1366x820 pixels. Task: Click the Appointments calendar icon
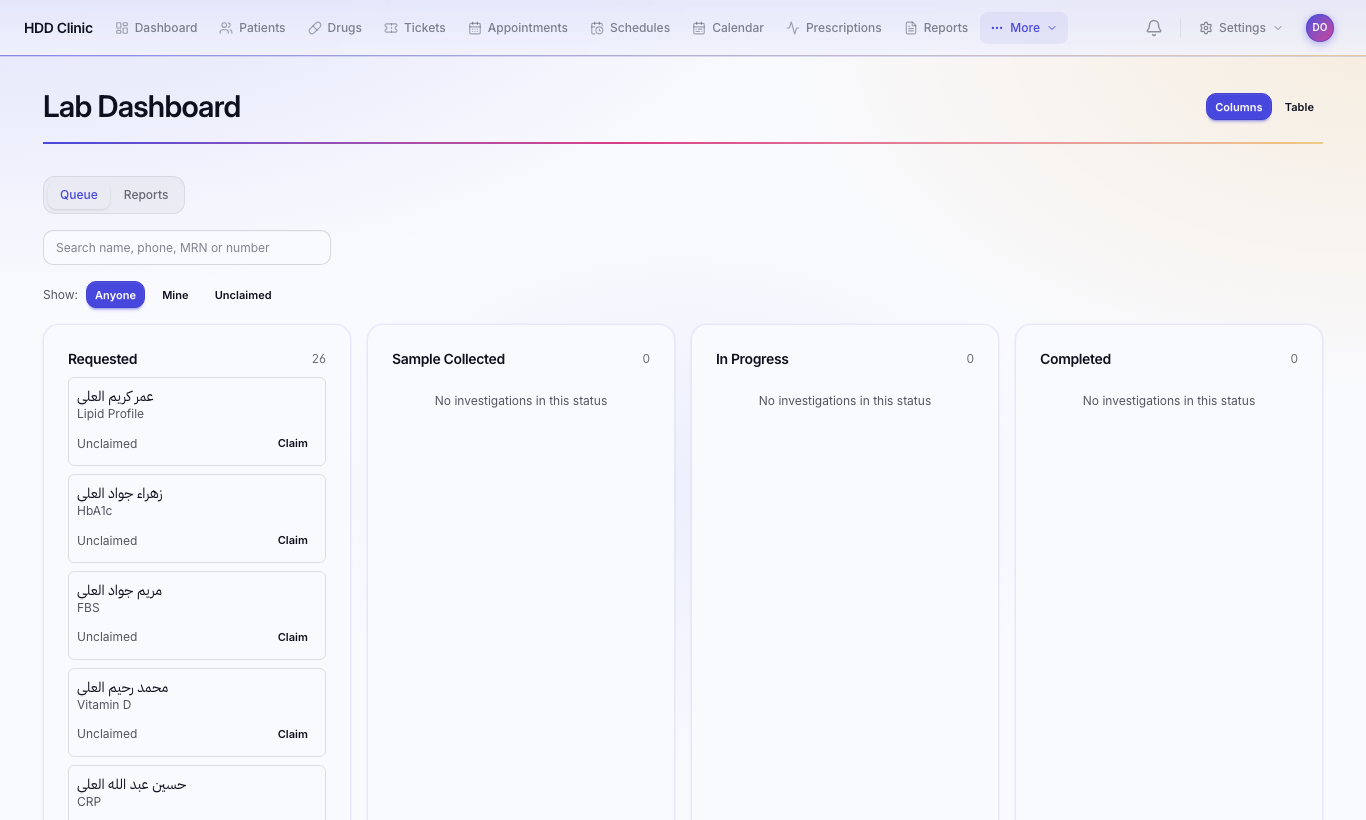(x=475, y=28)
